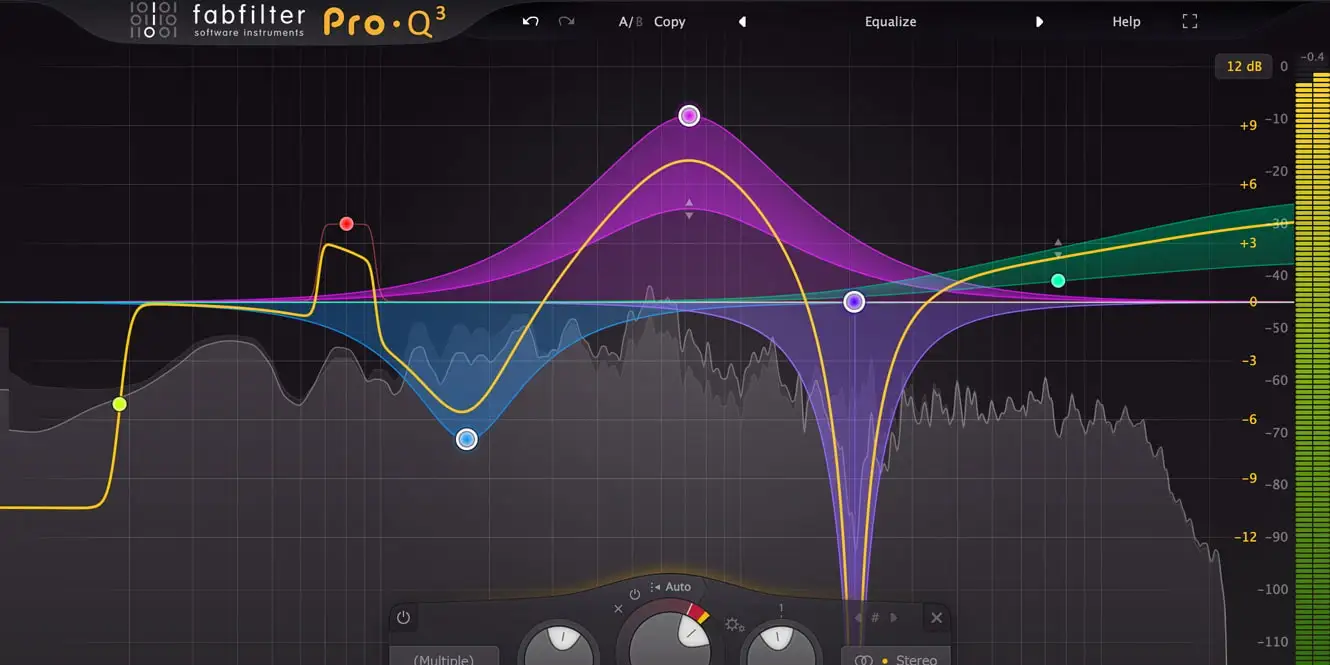
Task: Open the 12 dB display range dropdown
Action: click(x=1244, y=67)
